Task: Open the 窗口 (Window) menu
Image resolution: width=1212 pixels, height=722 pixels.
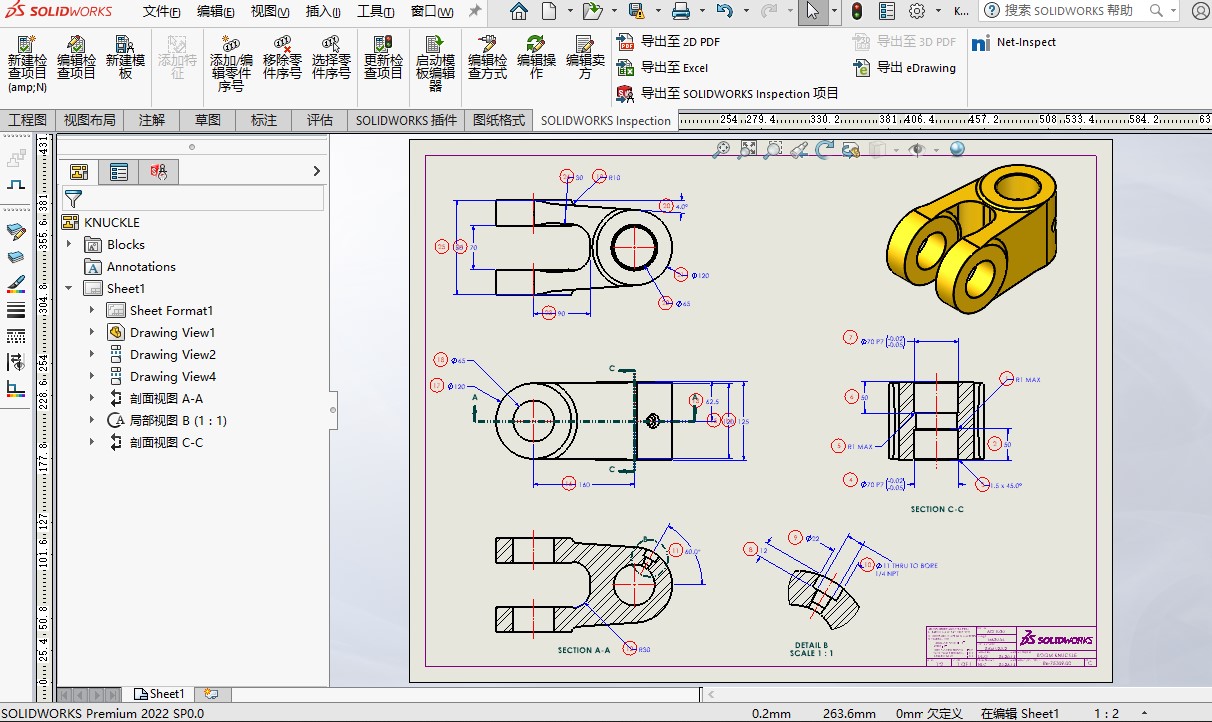Action: point(432,12)
